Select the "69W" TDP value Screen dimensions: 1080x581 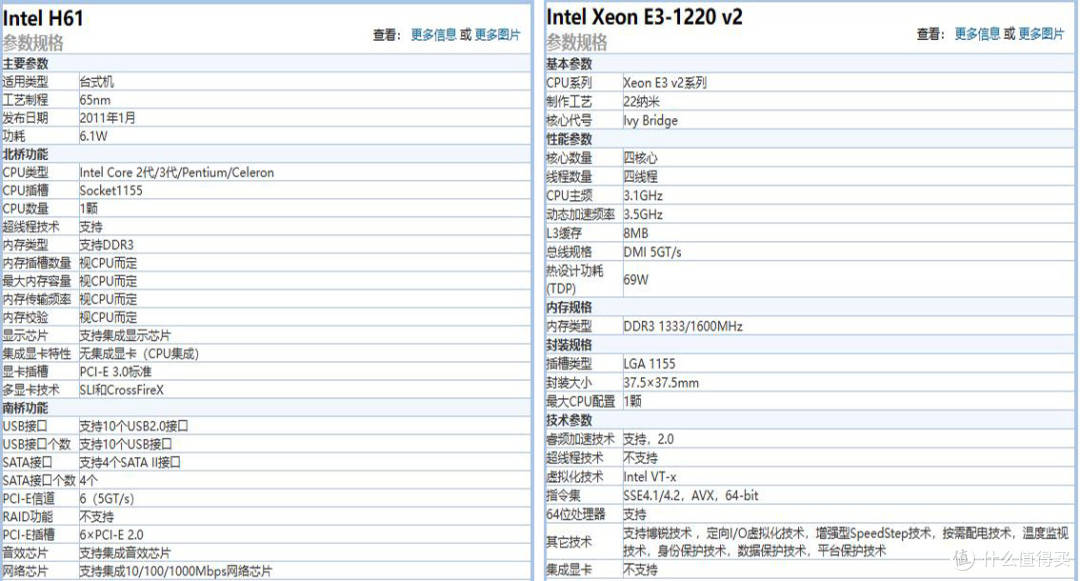(636, 279)
